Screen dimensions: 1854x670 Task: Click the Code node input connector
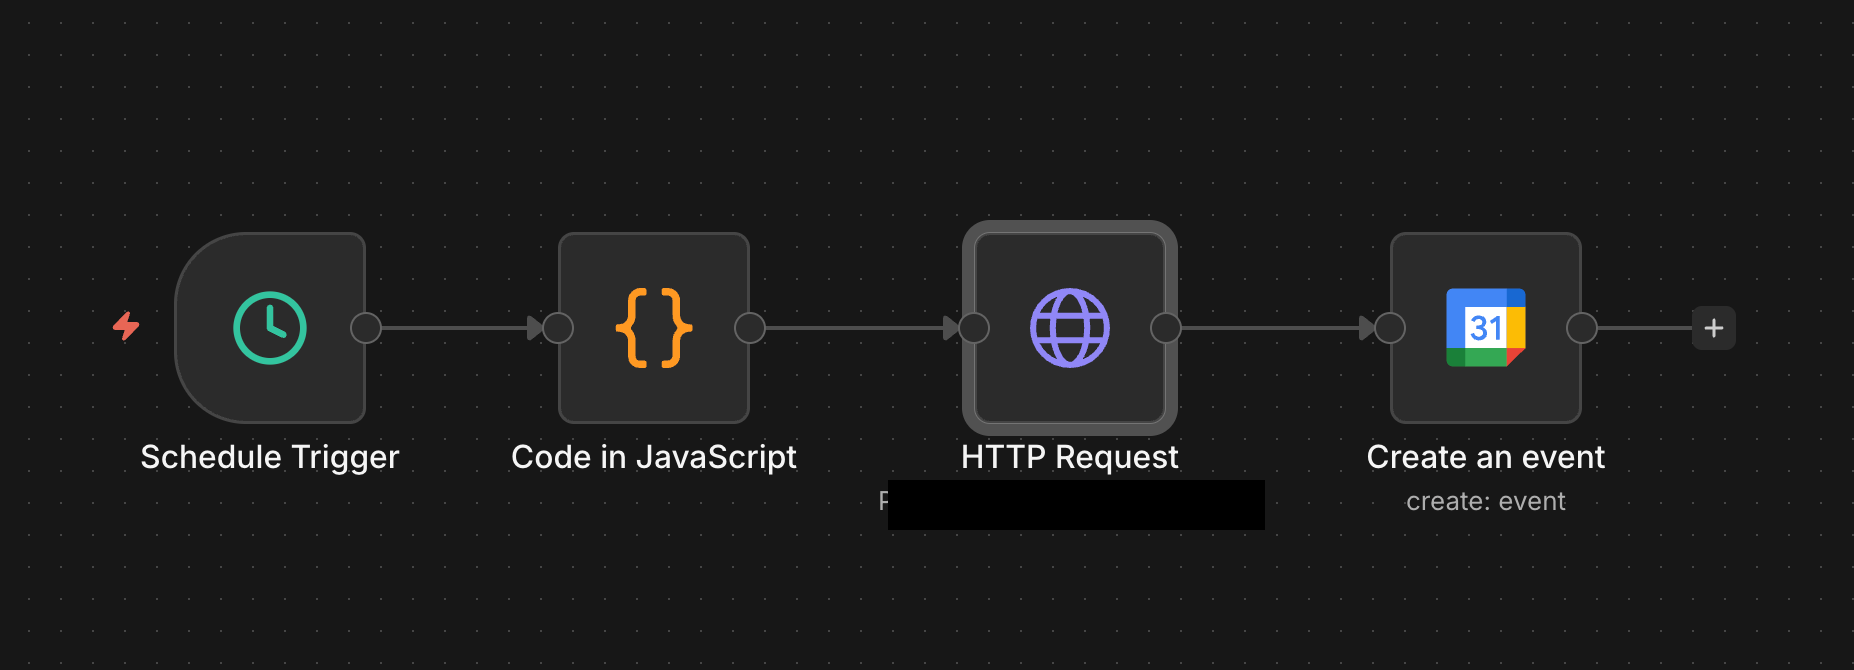coord(558,328)
